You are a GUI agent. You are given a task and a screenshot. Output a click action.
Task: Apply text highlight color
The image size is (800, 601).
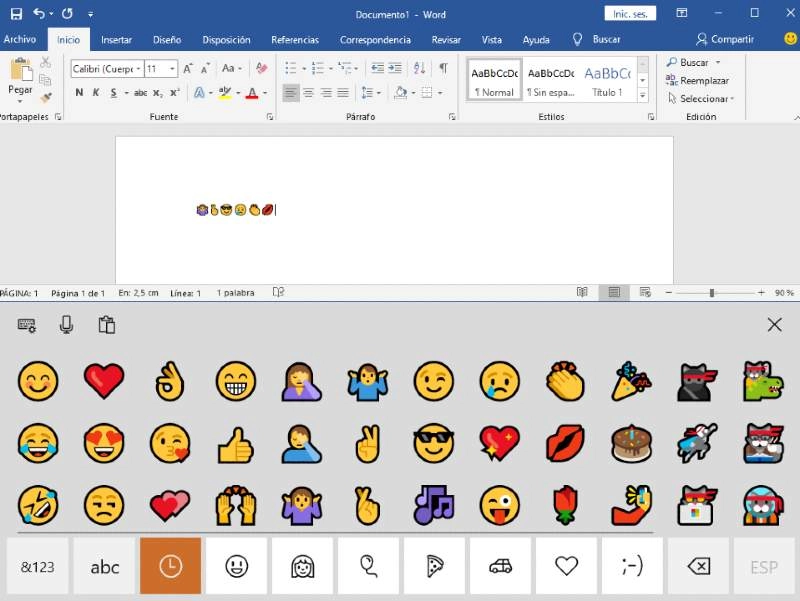[222, 92]
